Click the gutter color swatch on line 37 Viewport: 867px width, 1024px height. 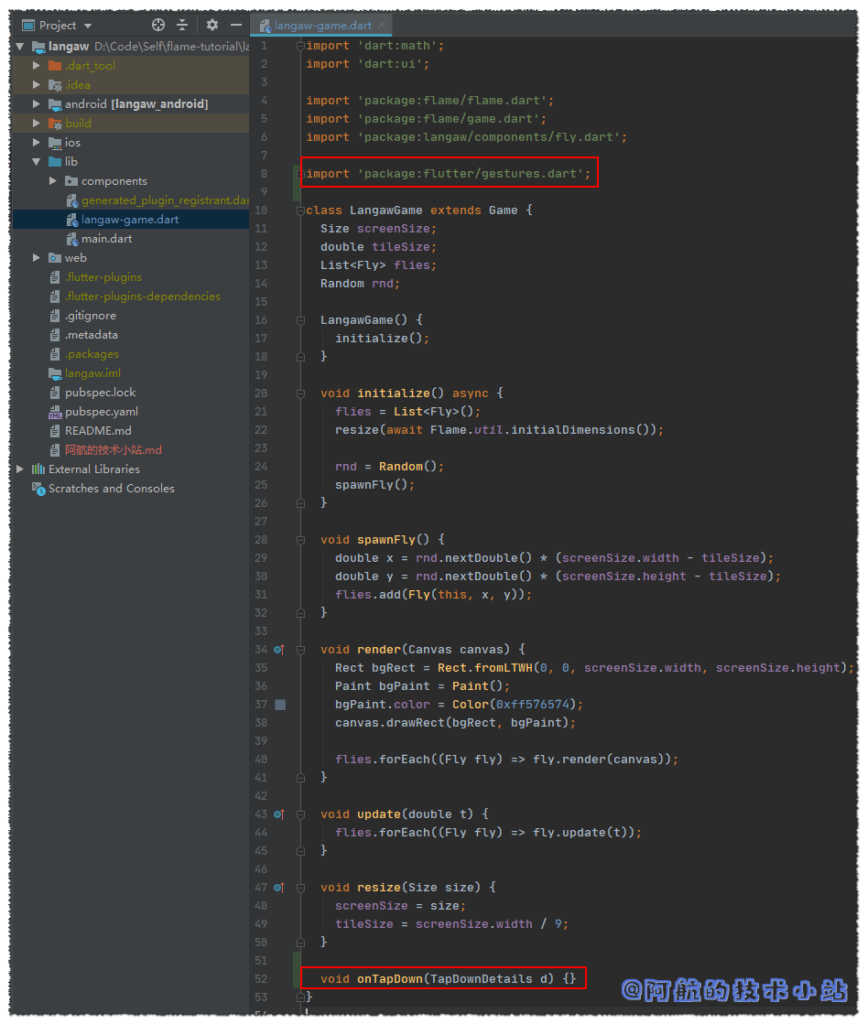[x=280, y=705]
